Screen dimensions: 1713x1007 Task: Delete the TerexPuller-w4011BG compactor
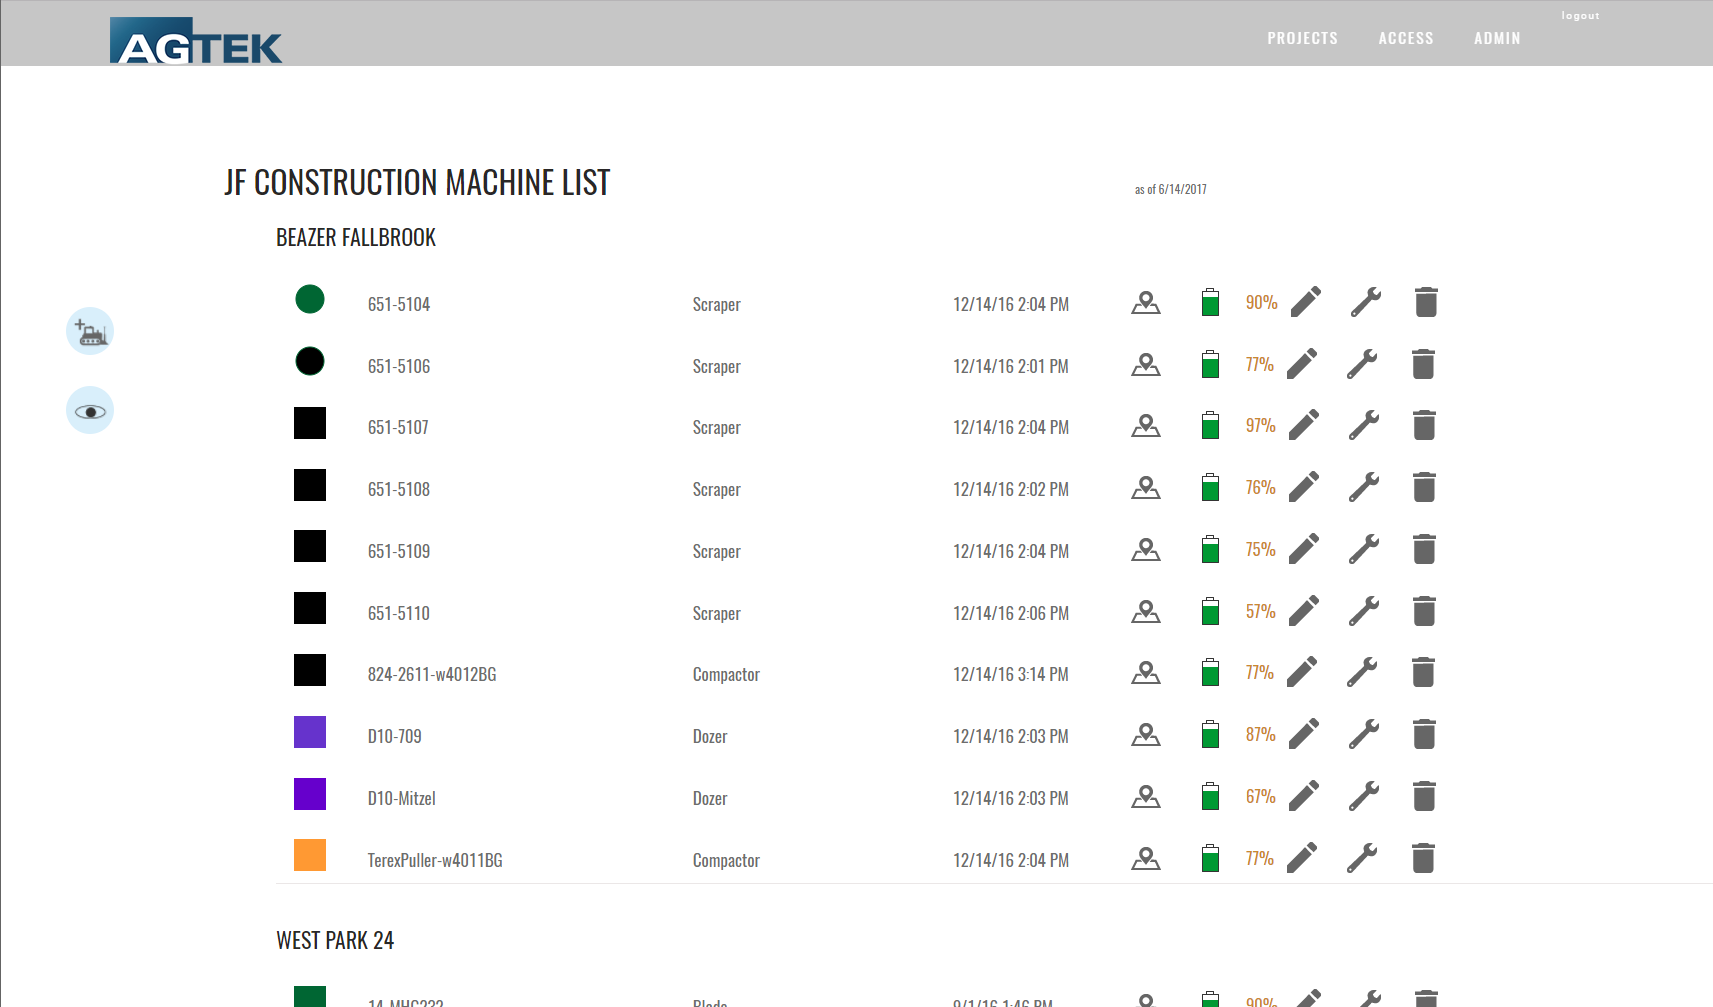[1423, 858]
